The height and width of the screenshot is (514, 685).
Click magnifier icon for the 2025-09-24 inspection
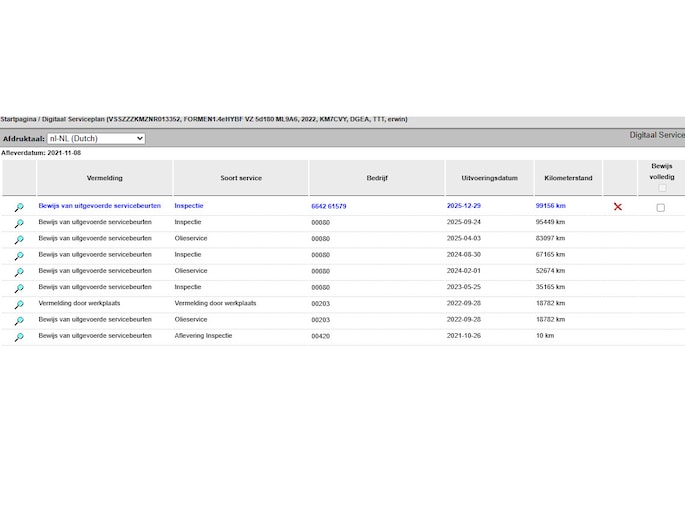[18, 223]
